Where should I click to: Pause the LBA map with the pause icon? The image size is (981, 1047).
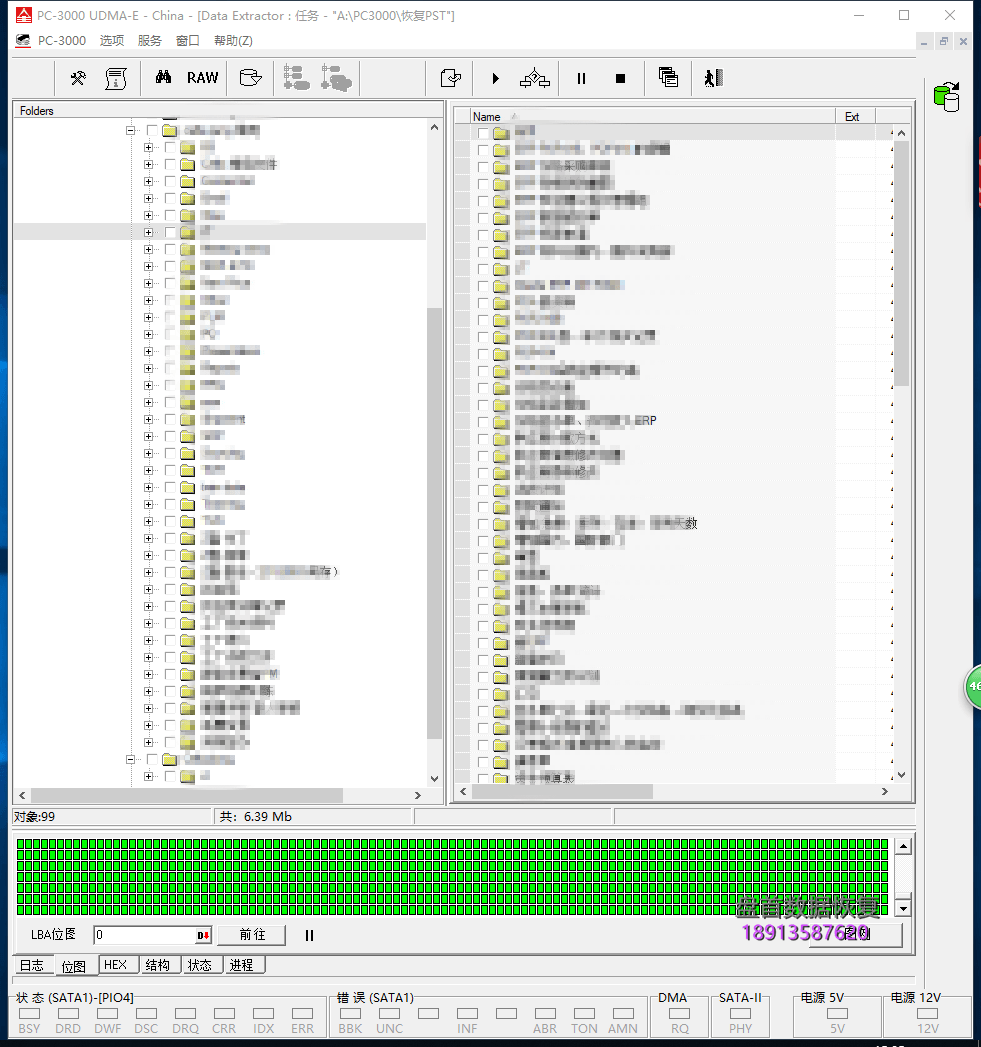coord(309,935)
